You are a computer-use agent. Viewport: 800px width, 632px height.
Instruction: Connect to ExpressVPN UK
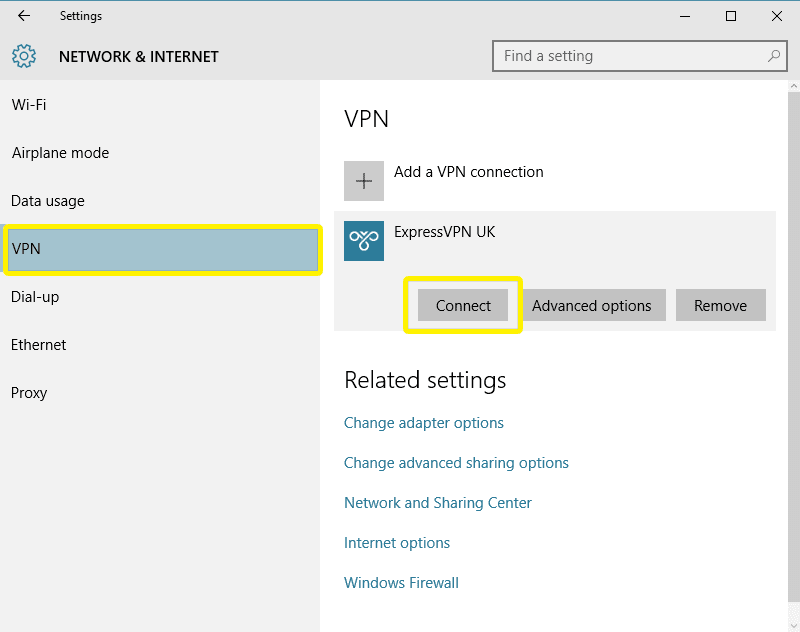tap(463, 306)
